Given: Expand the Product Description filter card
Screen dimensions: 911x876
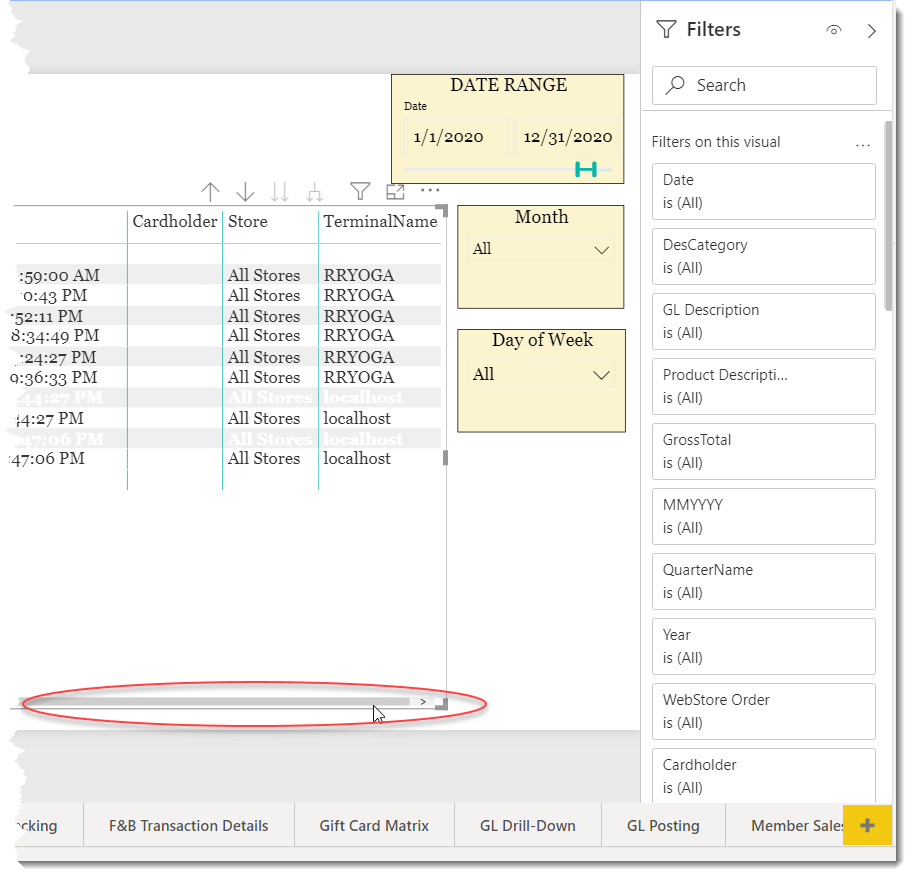Looking at the screenshot, I should pyautogui.click(x=763, y=387).
